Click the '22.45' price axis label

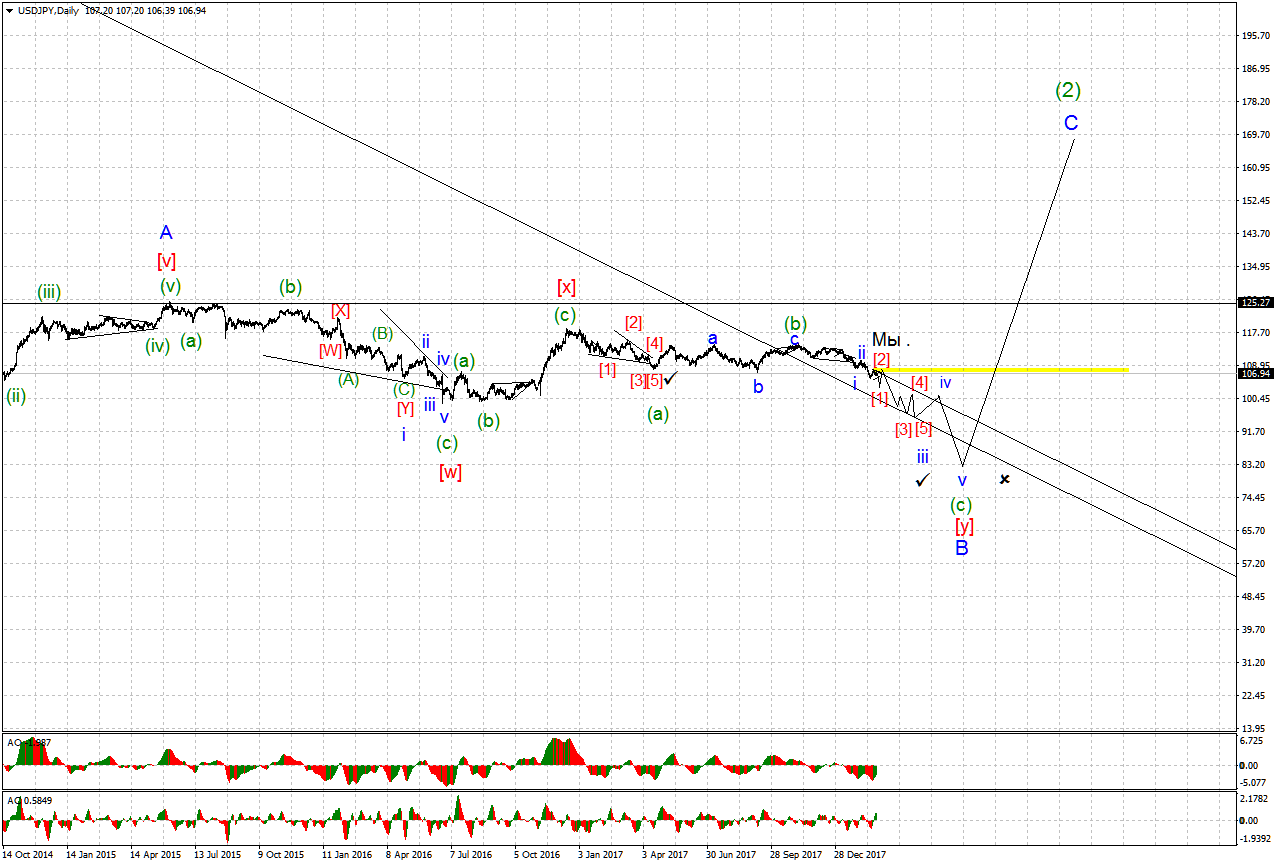click(x=1253, y=695)
